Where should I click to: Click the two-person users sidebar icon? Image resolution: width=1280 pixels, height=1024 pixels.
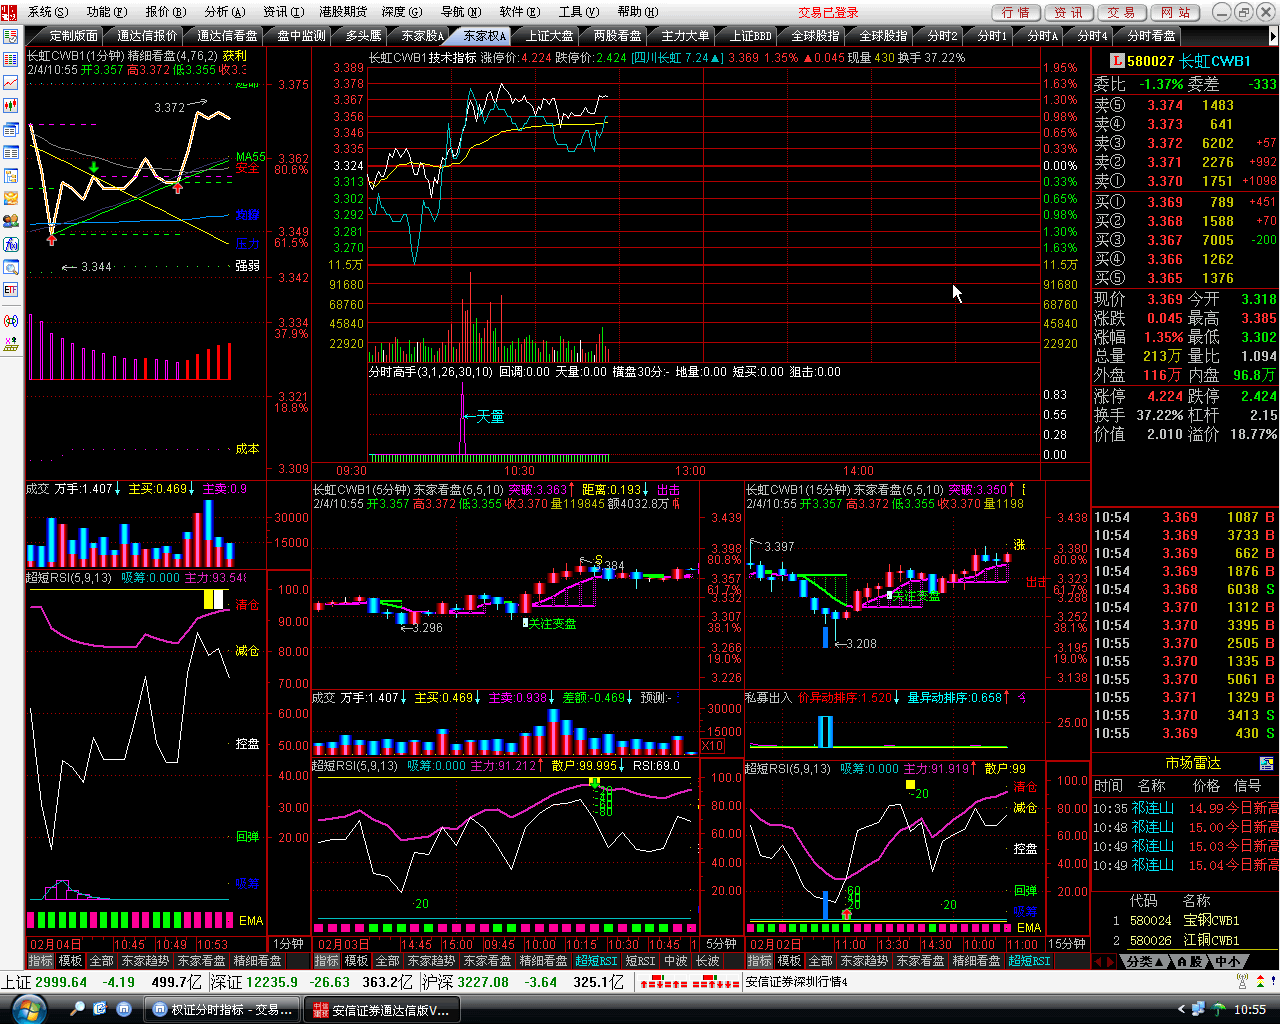(x=11, y=221)
